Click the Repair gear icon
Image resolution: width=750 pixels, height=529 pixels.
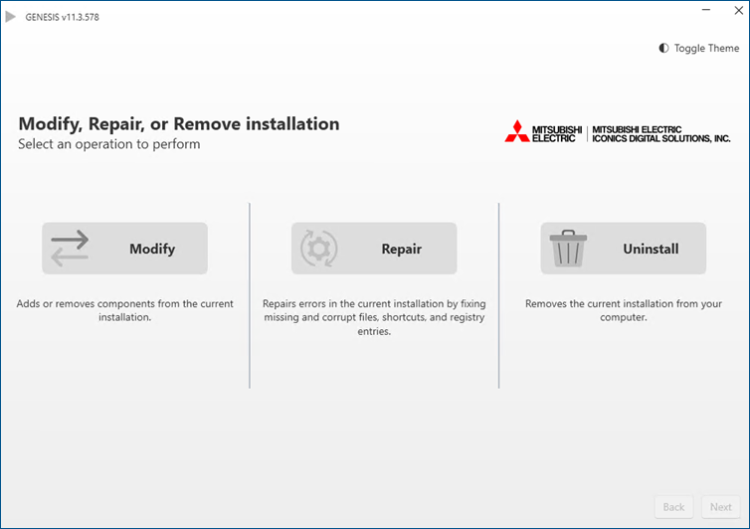(x=319, y=249)
